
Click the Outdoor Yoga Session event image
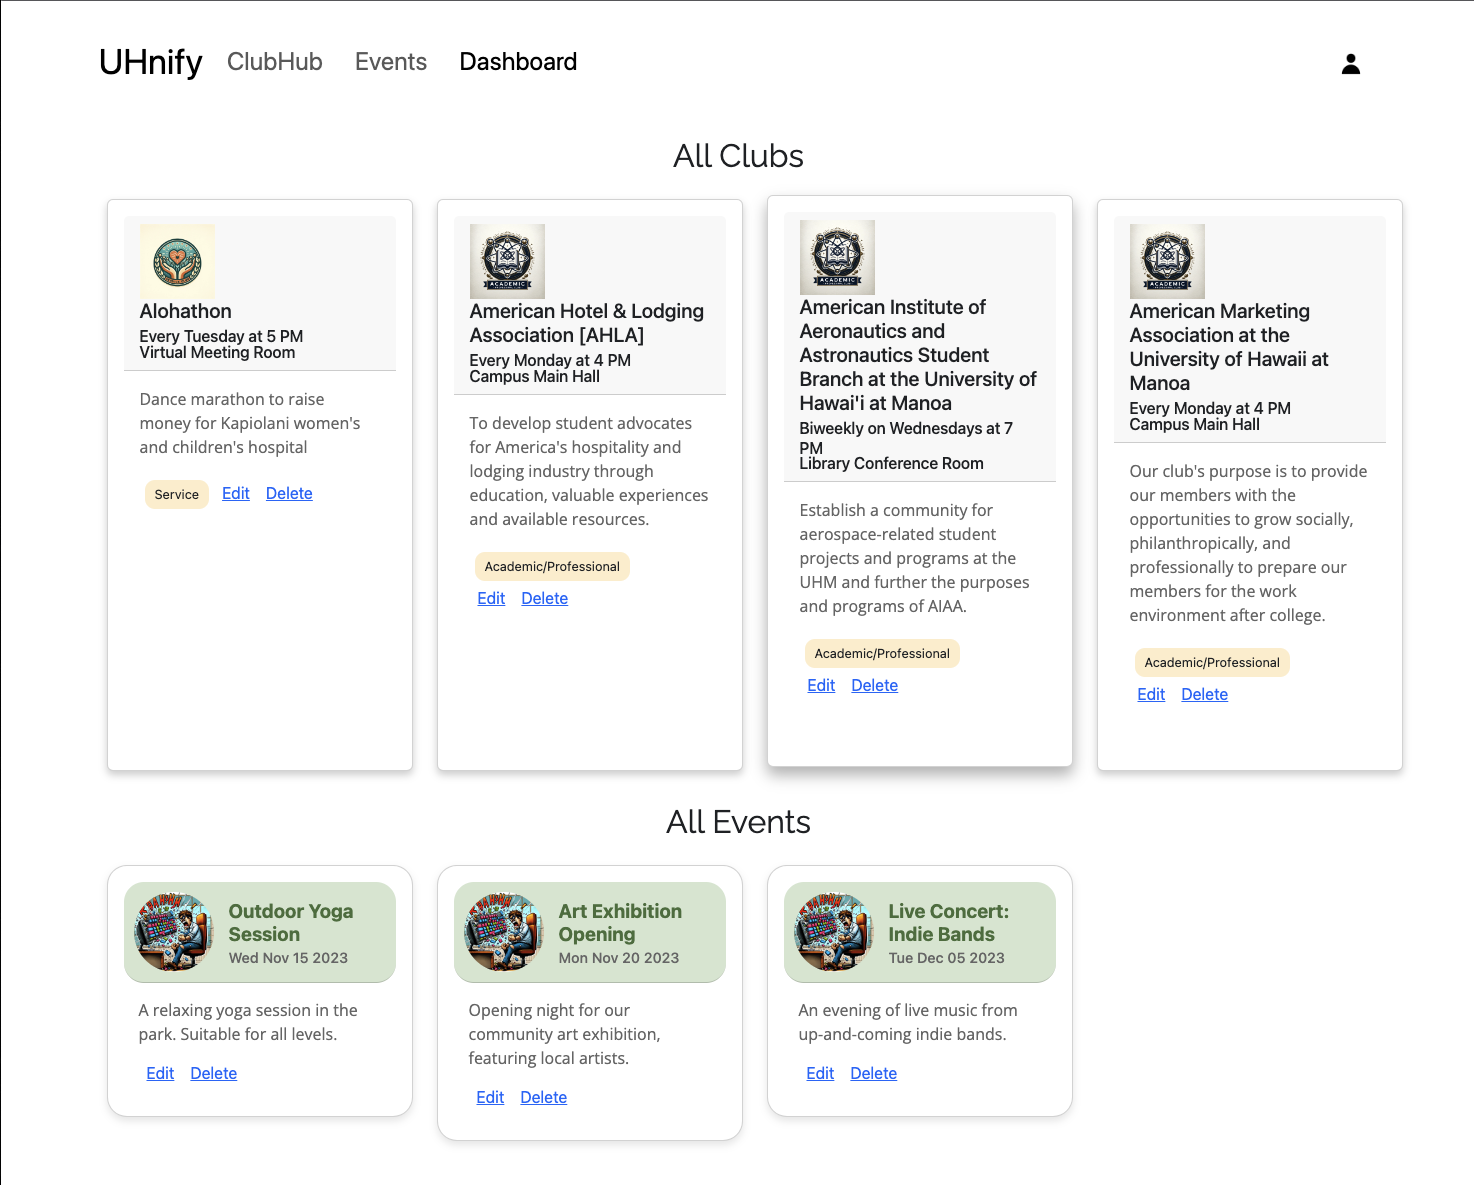click(174, 932)
